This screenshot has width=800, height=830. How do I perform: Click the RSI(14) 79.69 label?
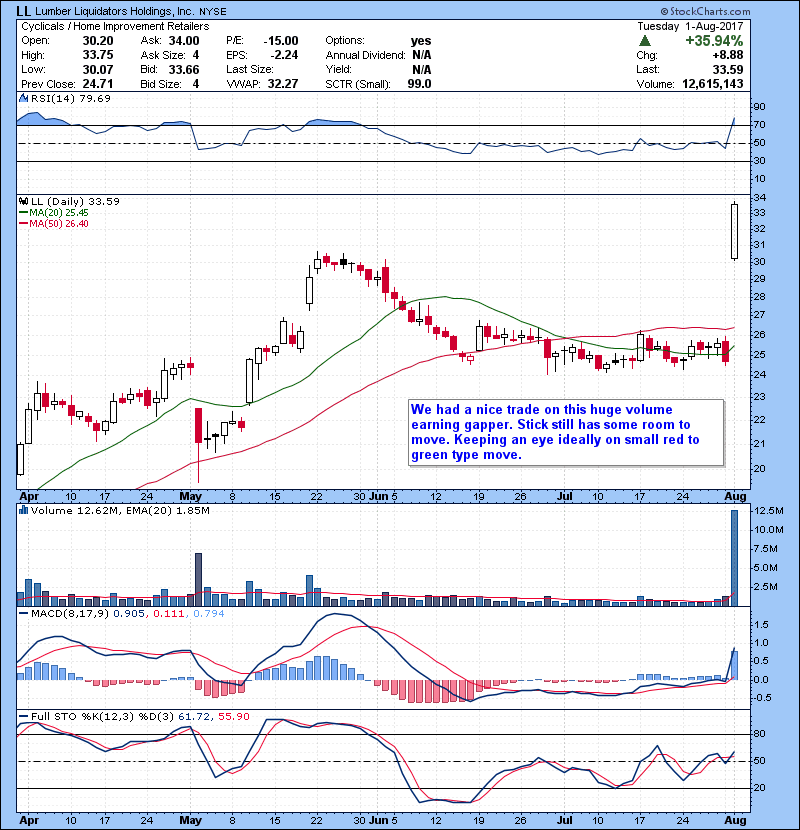pos(70,98)
